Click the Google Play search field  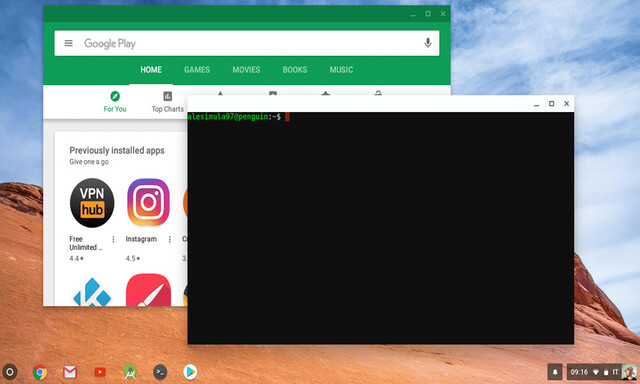pyautogui.click(x=247, y=43)
